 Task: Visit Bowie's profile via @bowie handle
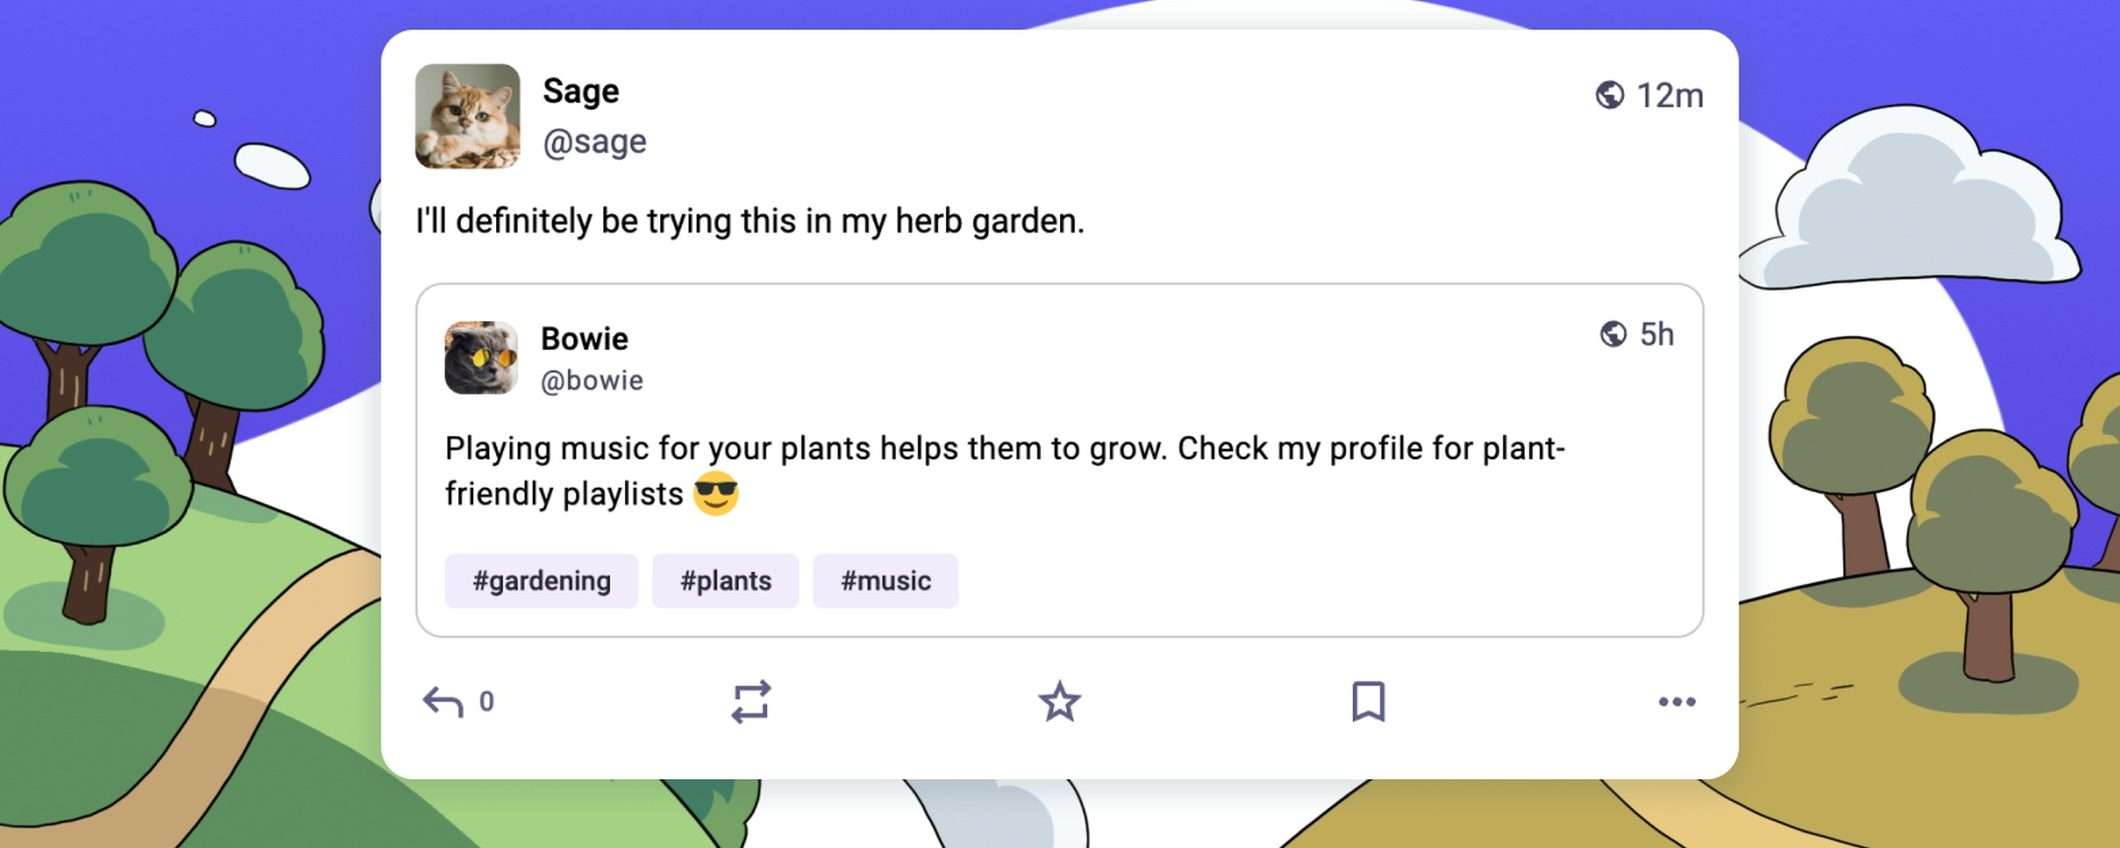point(593,380)
